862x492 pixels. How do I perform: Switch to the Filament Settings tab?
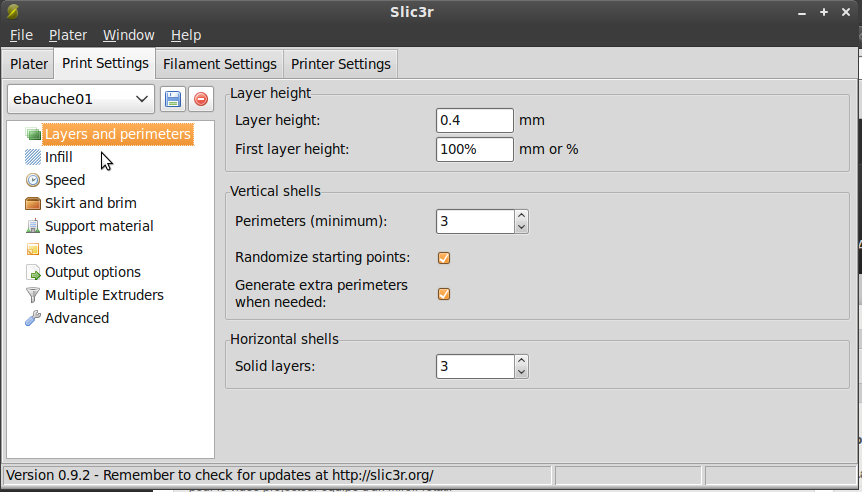click(219, 64)
